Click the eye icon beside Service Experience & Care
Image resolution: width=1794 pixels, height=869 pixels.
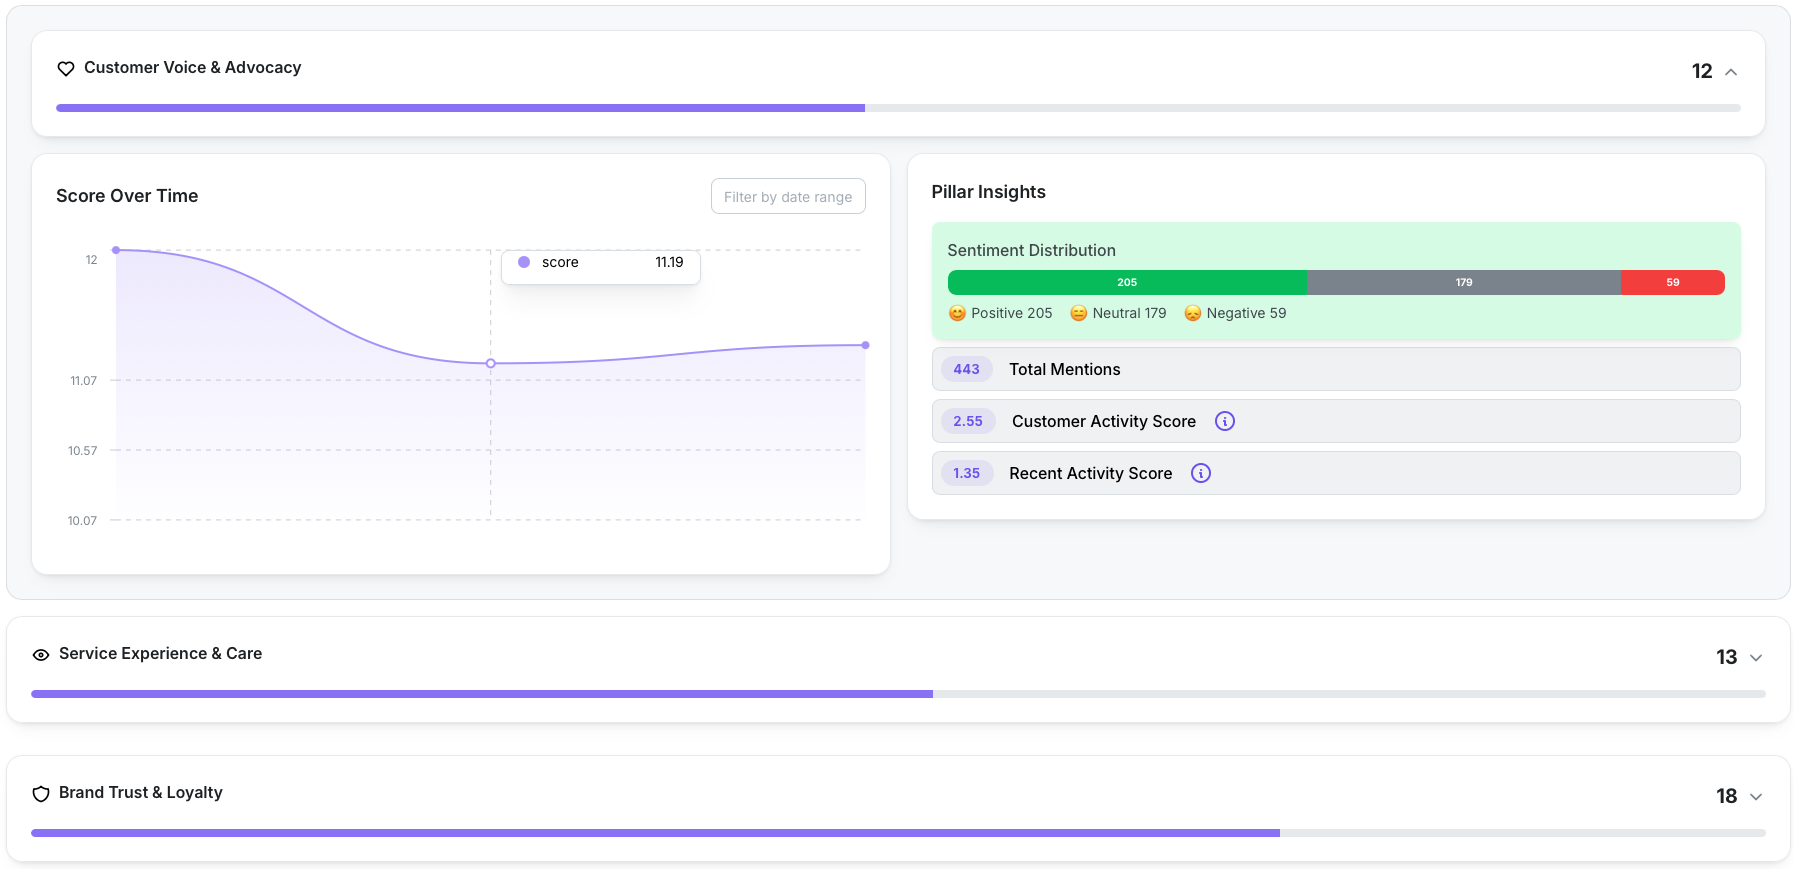tap(41, 655)
